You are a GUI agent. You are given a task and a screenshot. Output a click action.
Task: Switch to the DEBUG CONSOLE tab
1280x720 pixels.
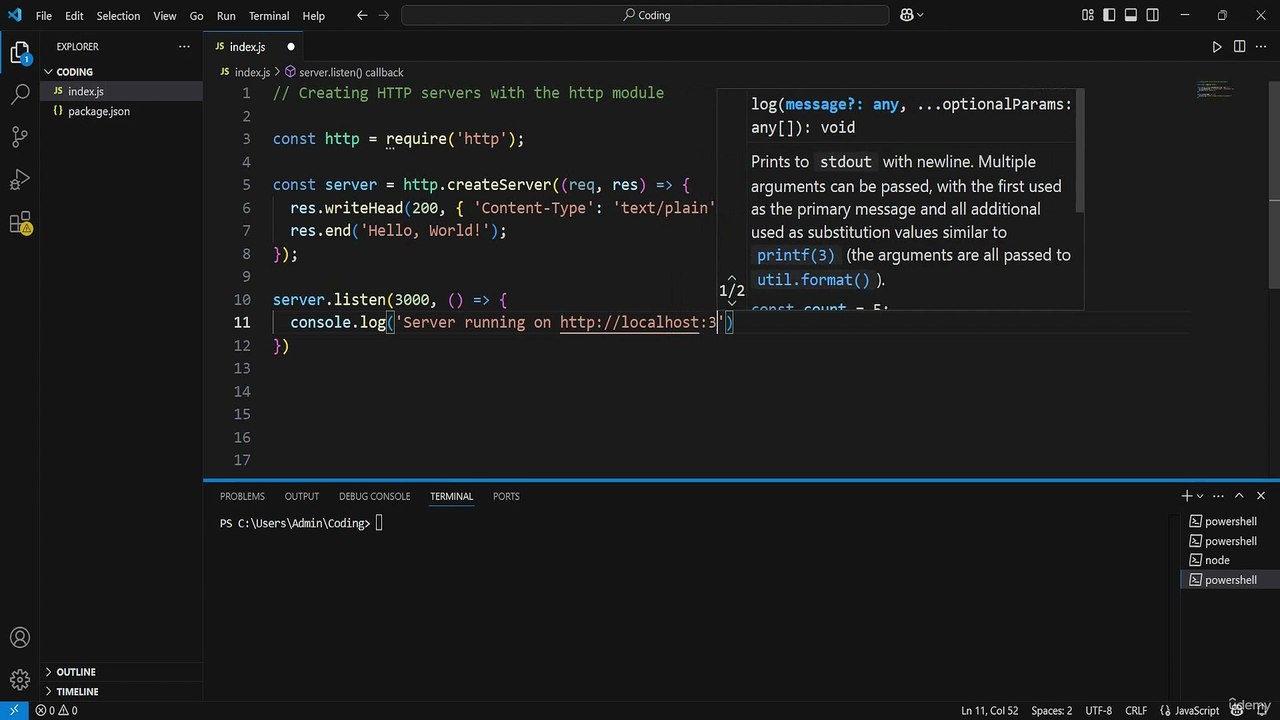click(374, 496)
